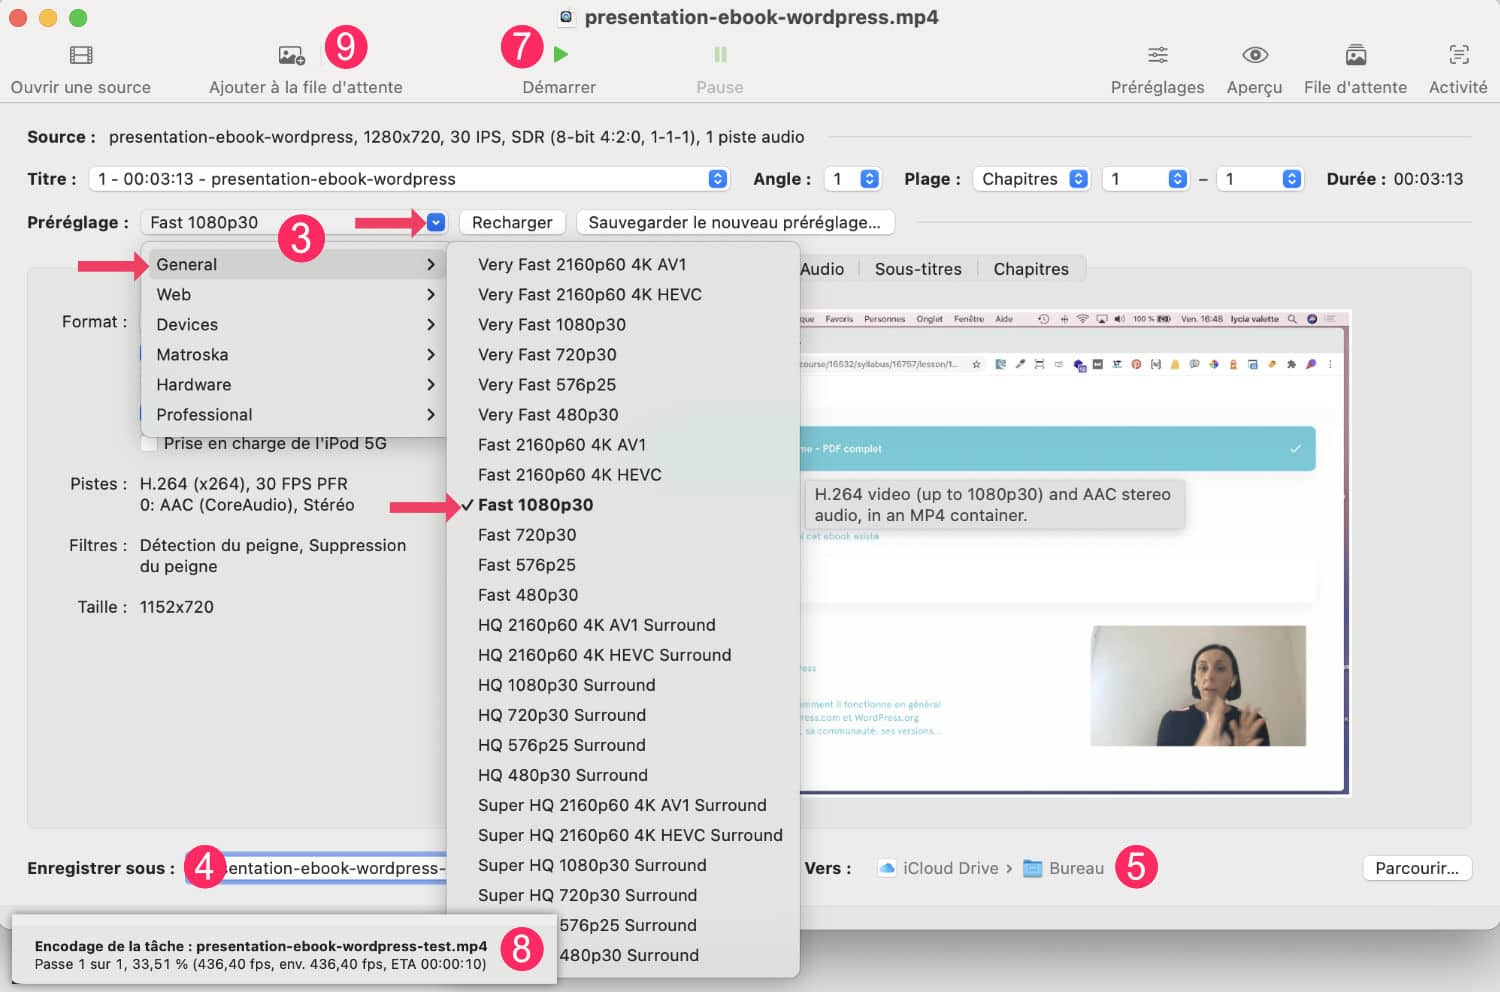Click the Parcourir… button
The image size is (1500, 992).
click(1417, 868)
